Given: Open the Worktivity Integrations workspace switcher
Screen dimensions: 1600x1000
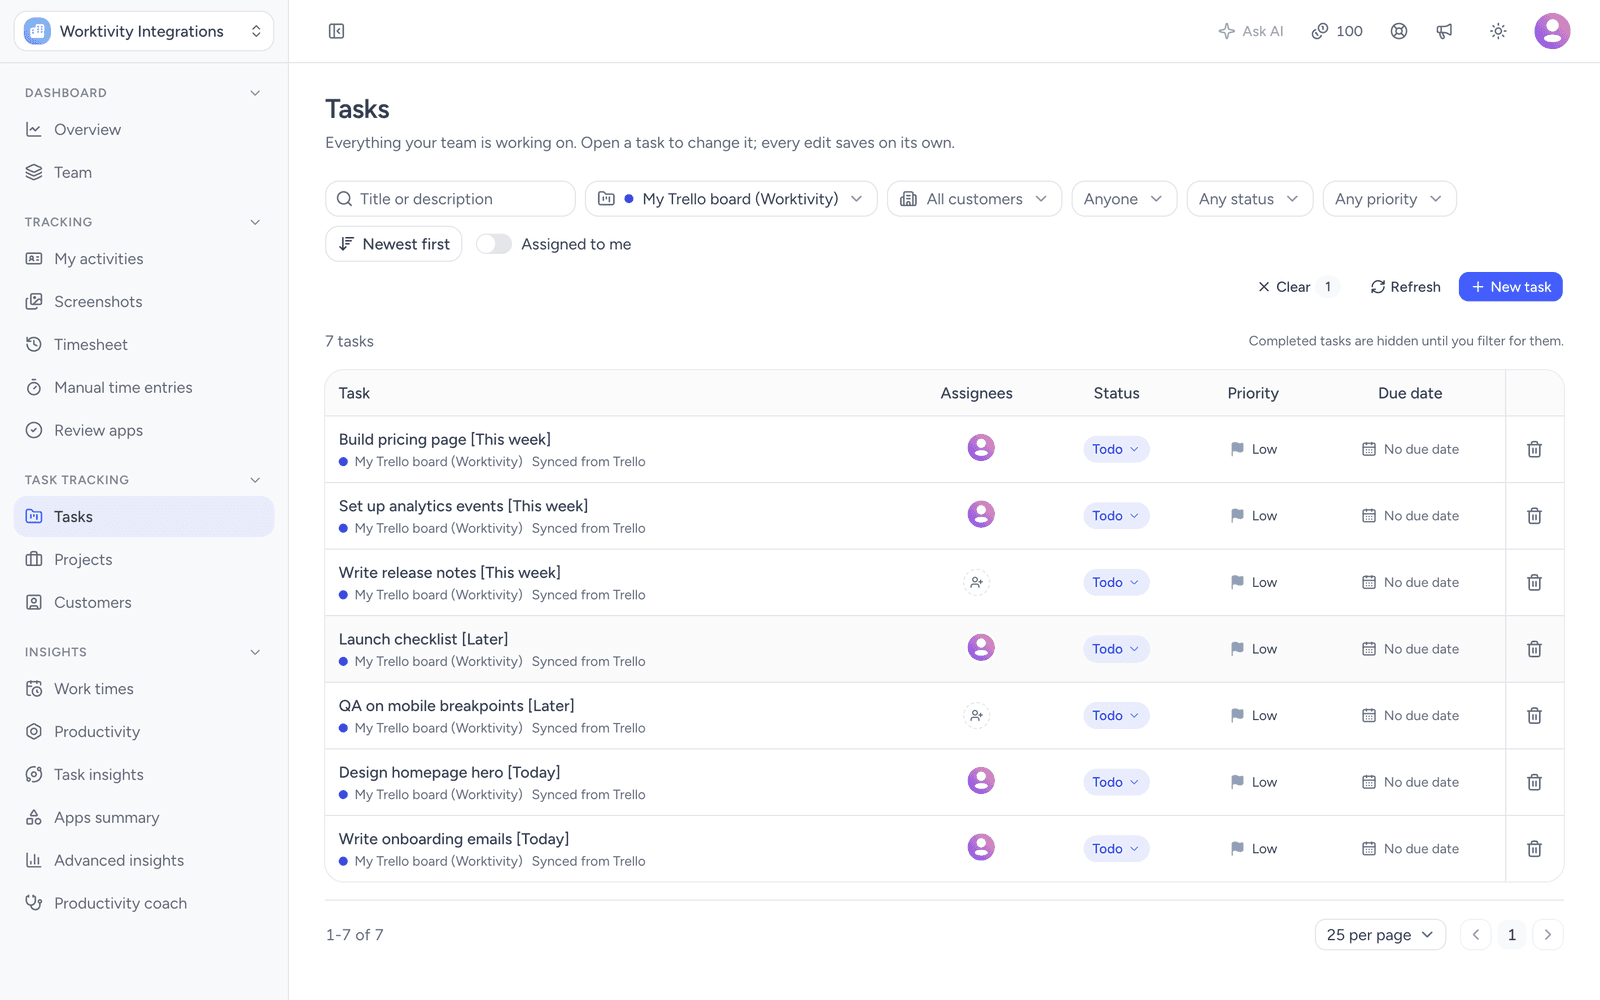Looking at the screenshot, I should 144,31.
